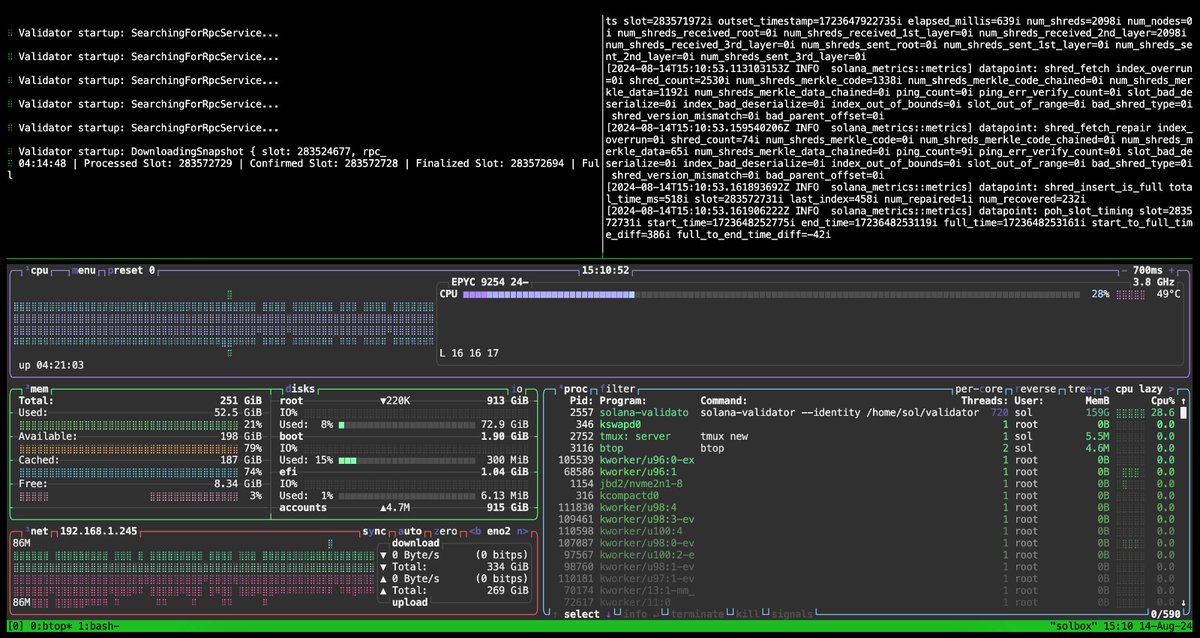Cycle the preset 0 option

(x=133, y=270)
